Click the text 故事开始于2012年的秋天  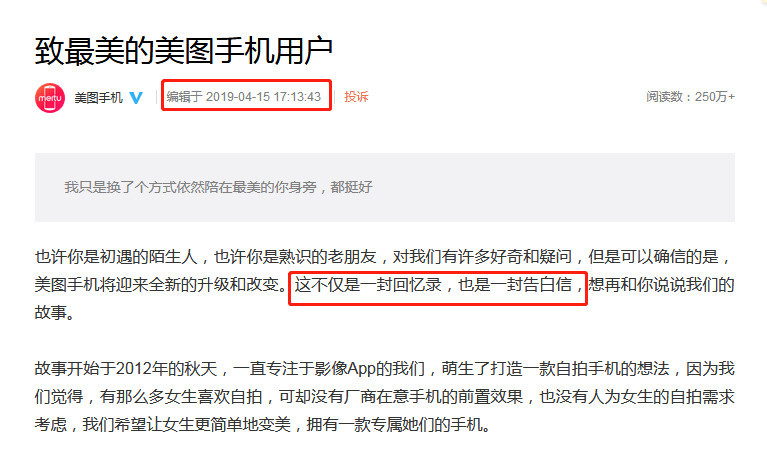click(x=126, y=368)
